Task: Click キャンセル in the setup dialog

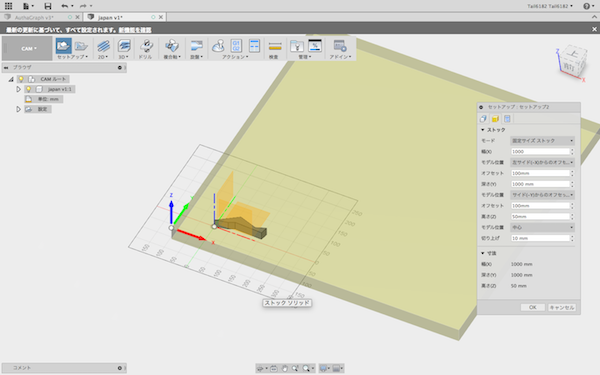Action: (562, 307)
